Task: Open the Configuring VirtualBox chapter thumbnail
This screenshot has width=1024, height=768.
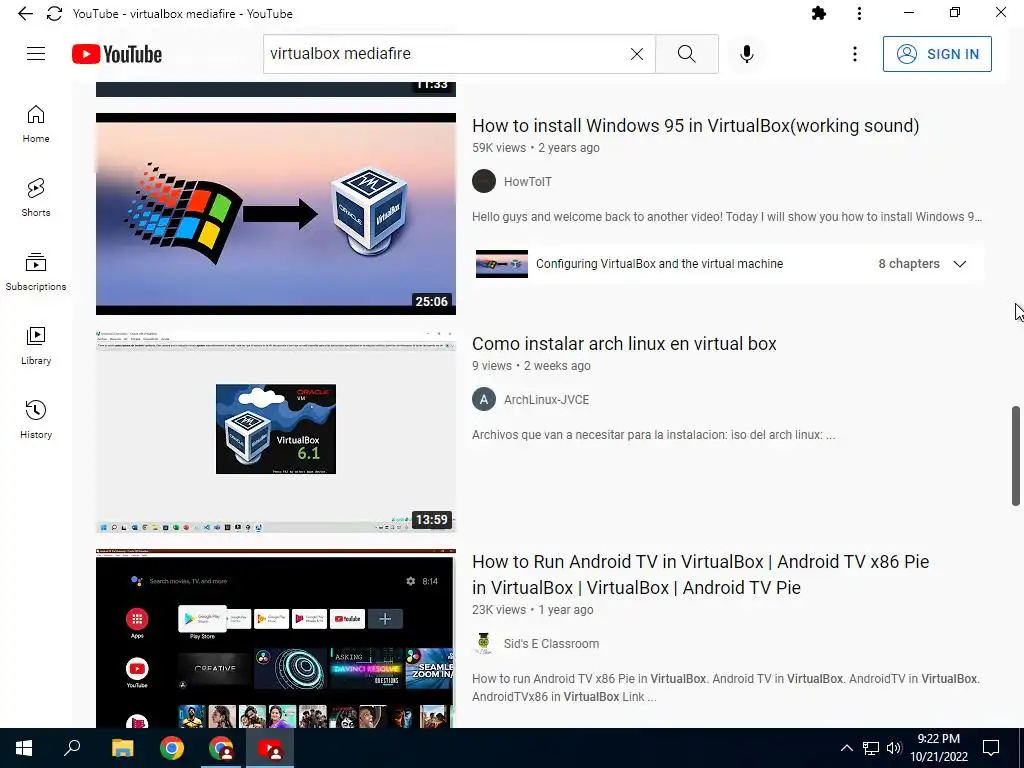Action: coord(502,264)
